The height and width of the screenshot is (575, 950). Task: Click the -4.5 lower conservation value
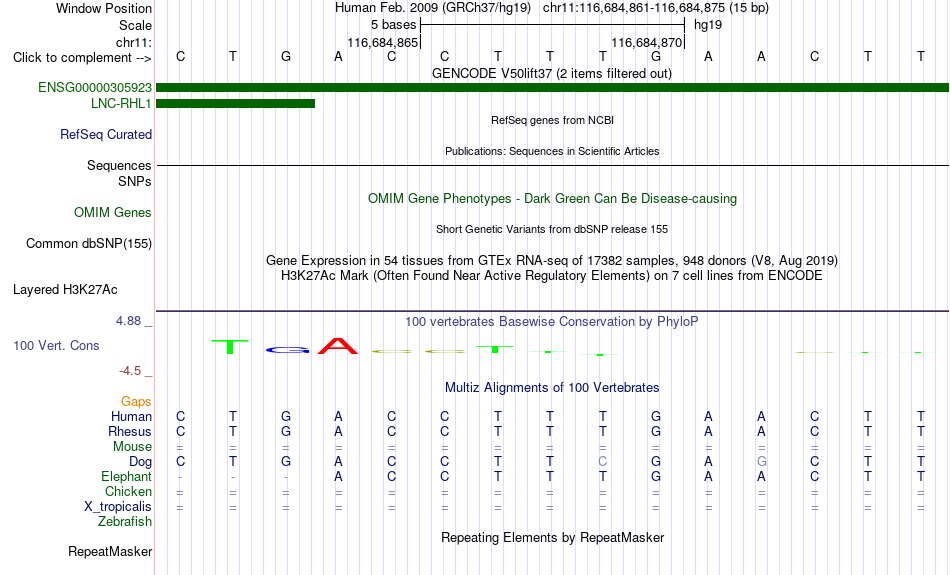tap(130, 371)
